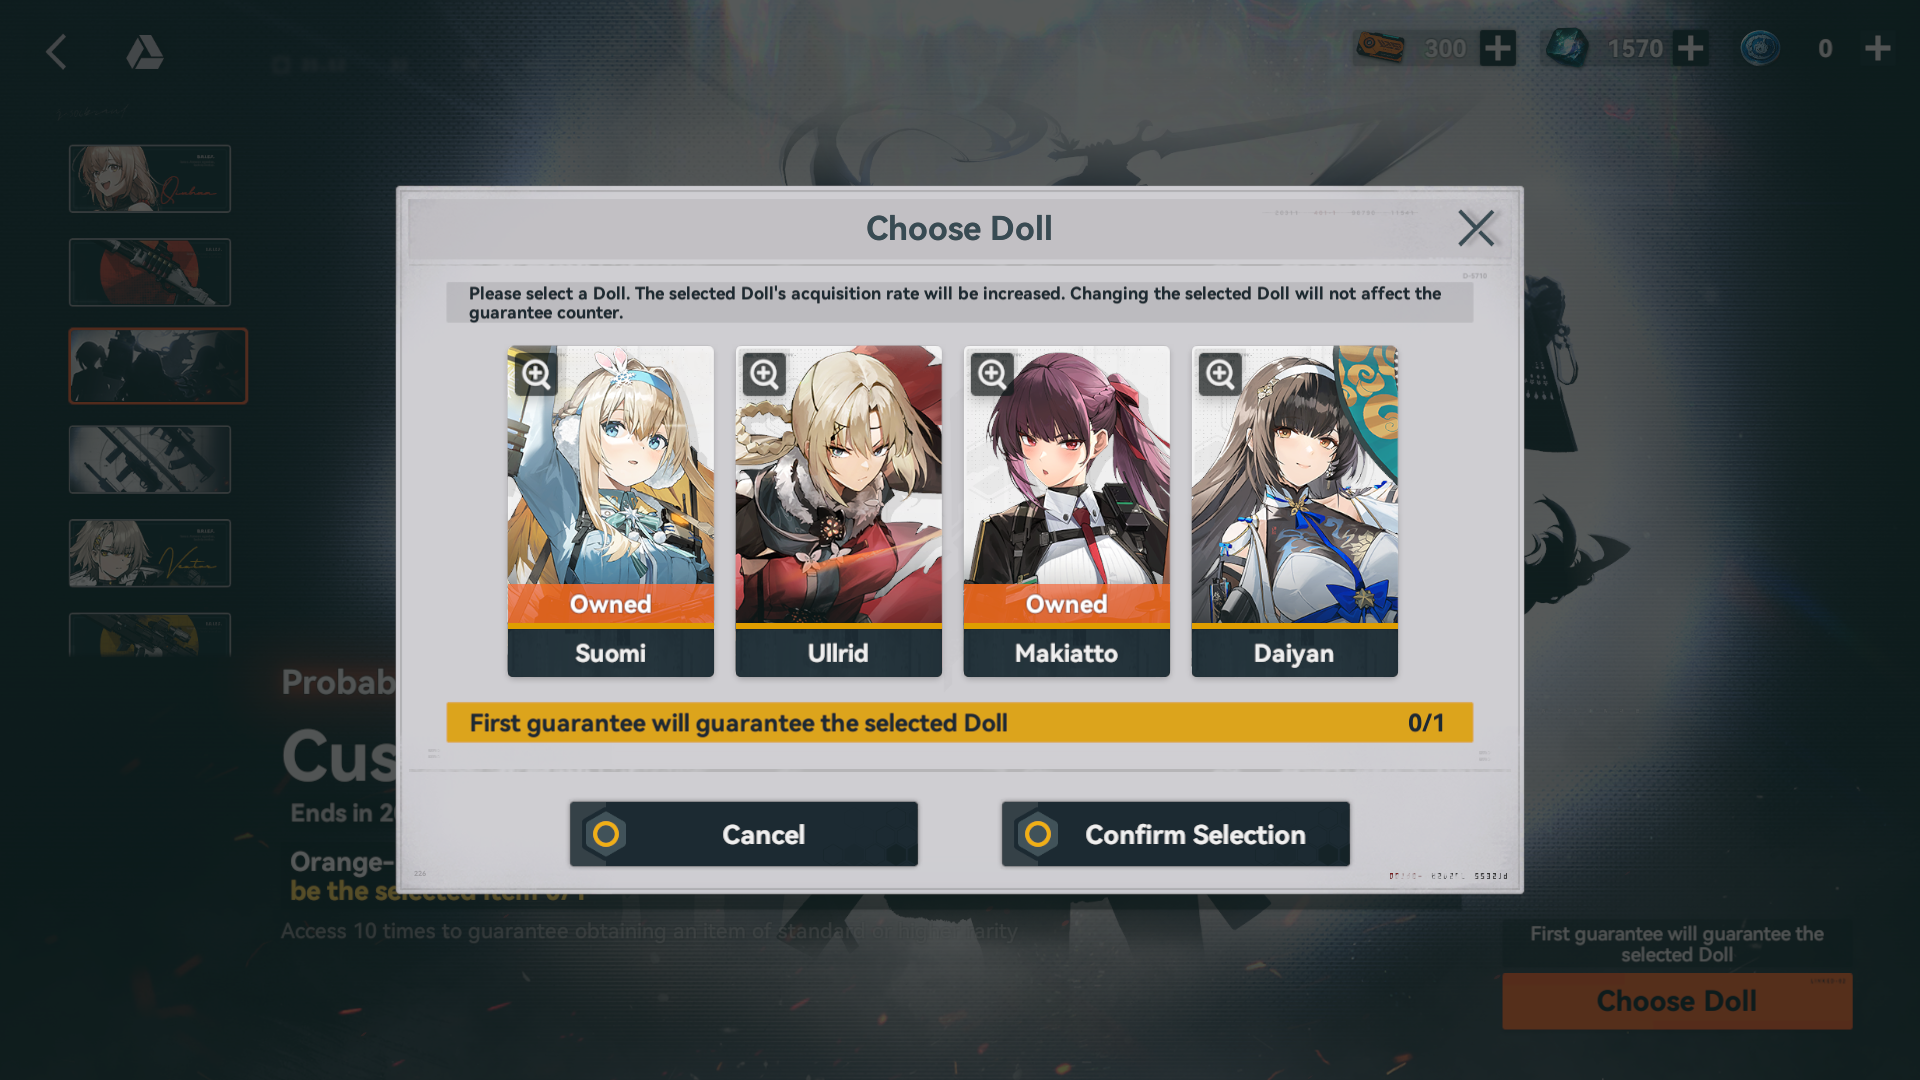Close the Choose Doll dialog
This screenshot has height=1080, width=1920.
pyautogui.click(x=1476, y=228)
